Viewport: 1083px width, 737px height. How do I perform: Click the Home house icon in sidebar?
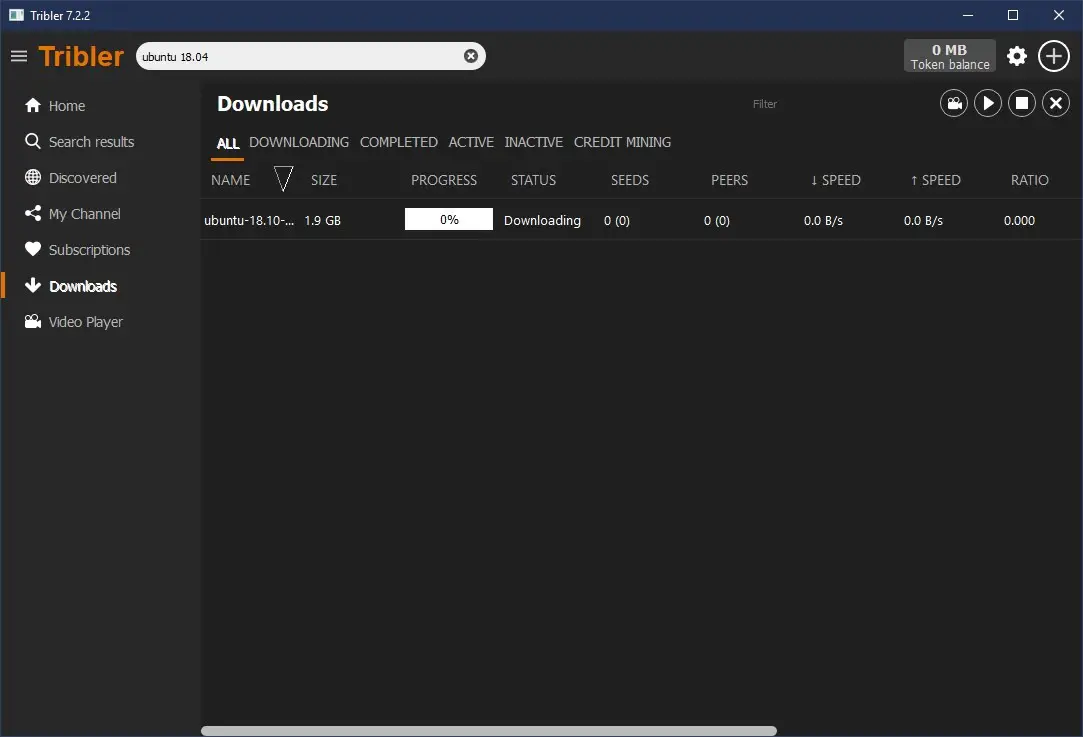tap(32, 105)
